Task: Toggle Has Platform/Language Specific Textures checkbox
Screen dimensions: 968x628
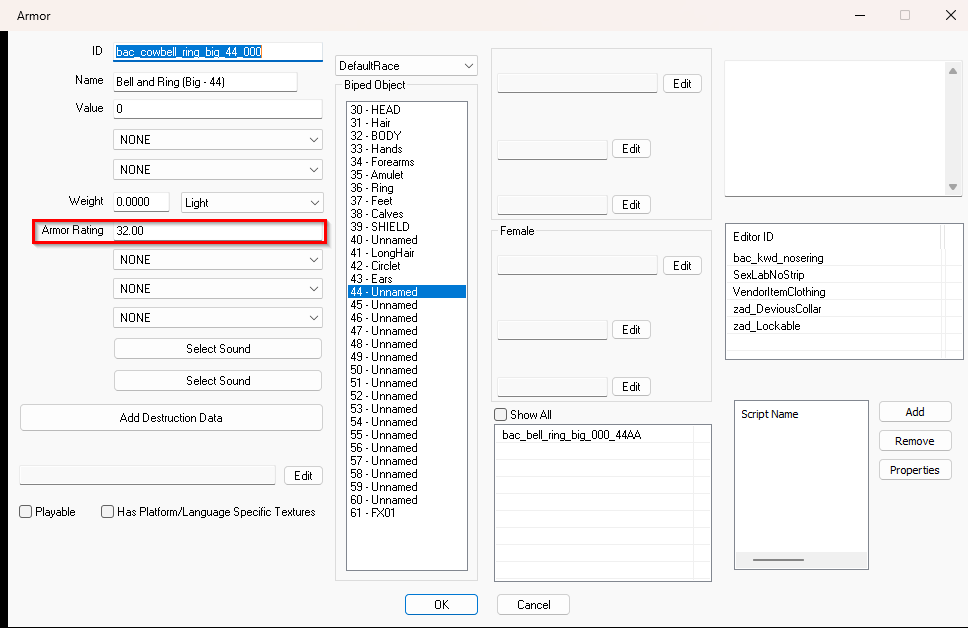Action: pos(107,512)
